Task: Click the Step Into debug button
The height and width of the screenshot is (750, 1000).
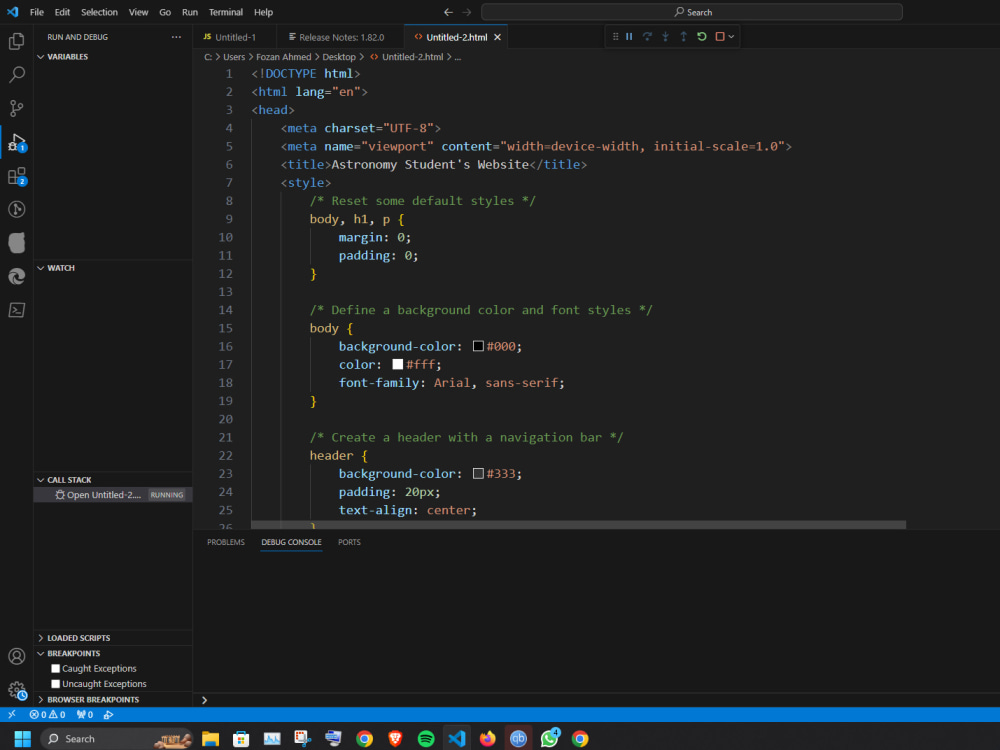Action: tap(665, 36)
